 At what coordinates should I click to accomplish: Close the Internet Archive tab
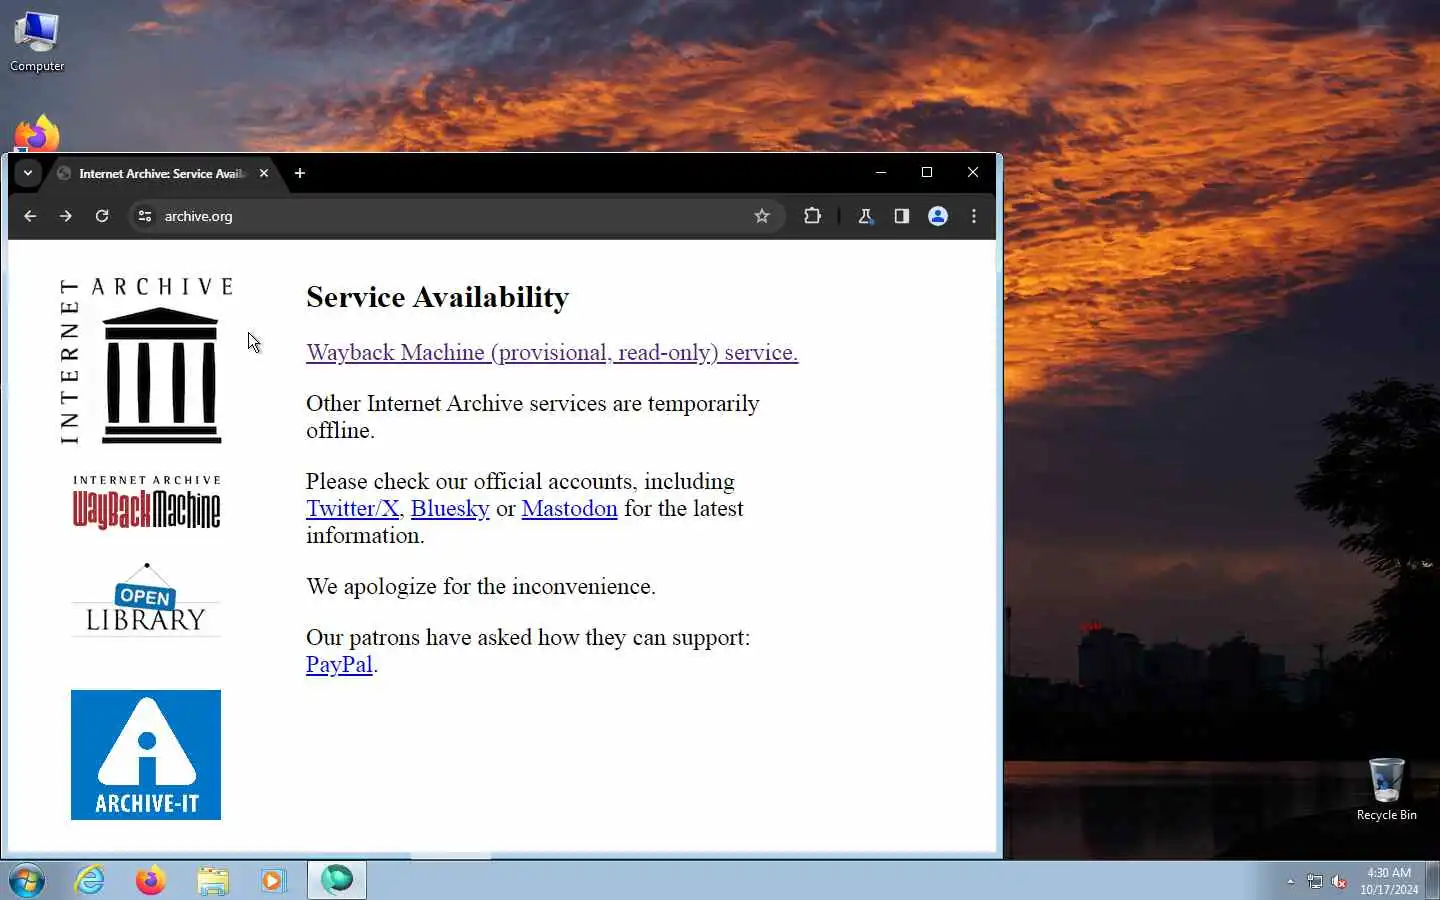[264, 173]
